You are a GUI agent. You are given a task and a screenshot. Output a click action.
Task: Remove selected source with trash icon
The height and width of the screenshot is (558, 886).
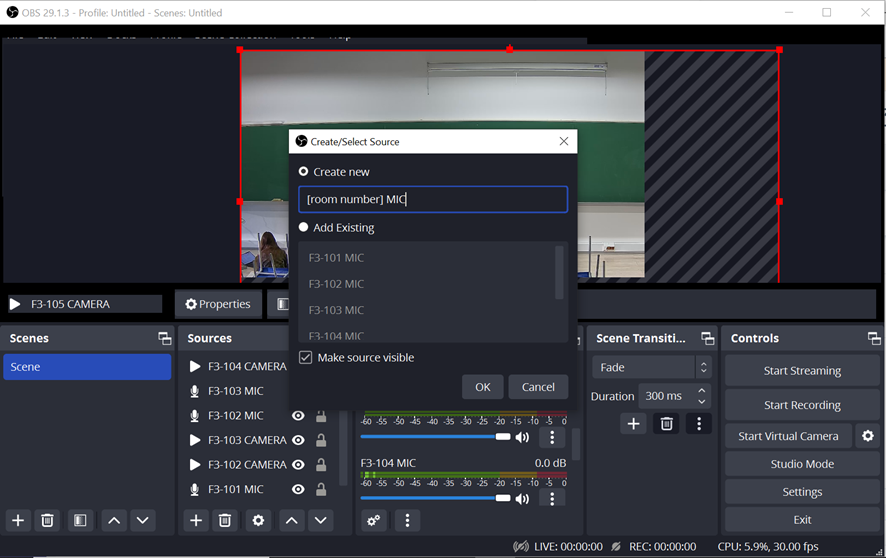click(225, 520)
